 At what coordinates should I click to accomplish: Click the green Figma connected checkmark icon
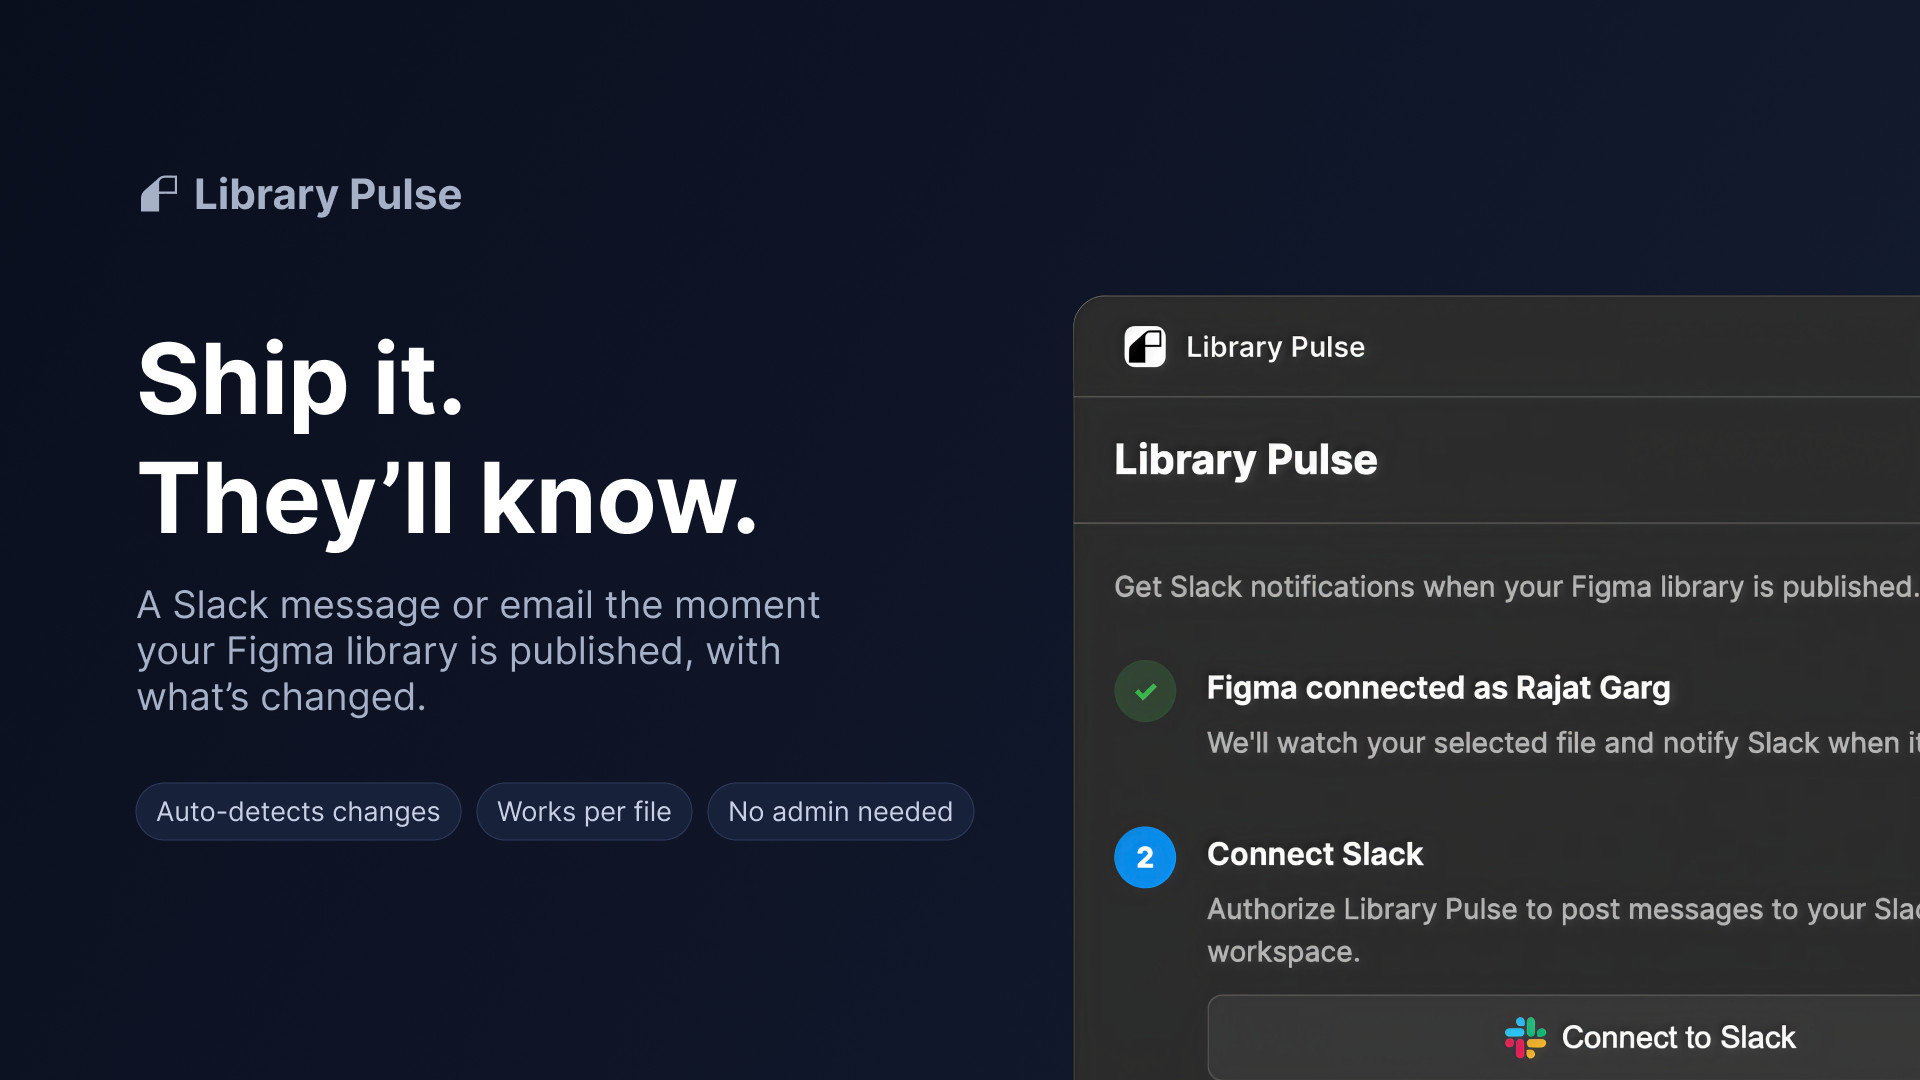pos(1145,691)
